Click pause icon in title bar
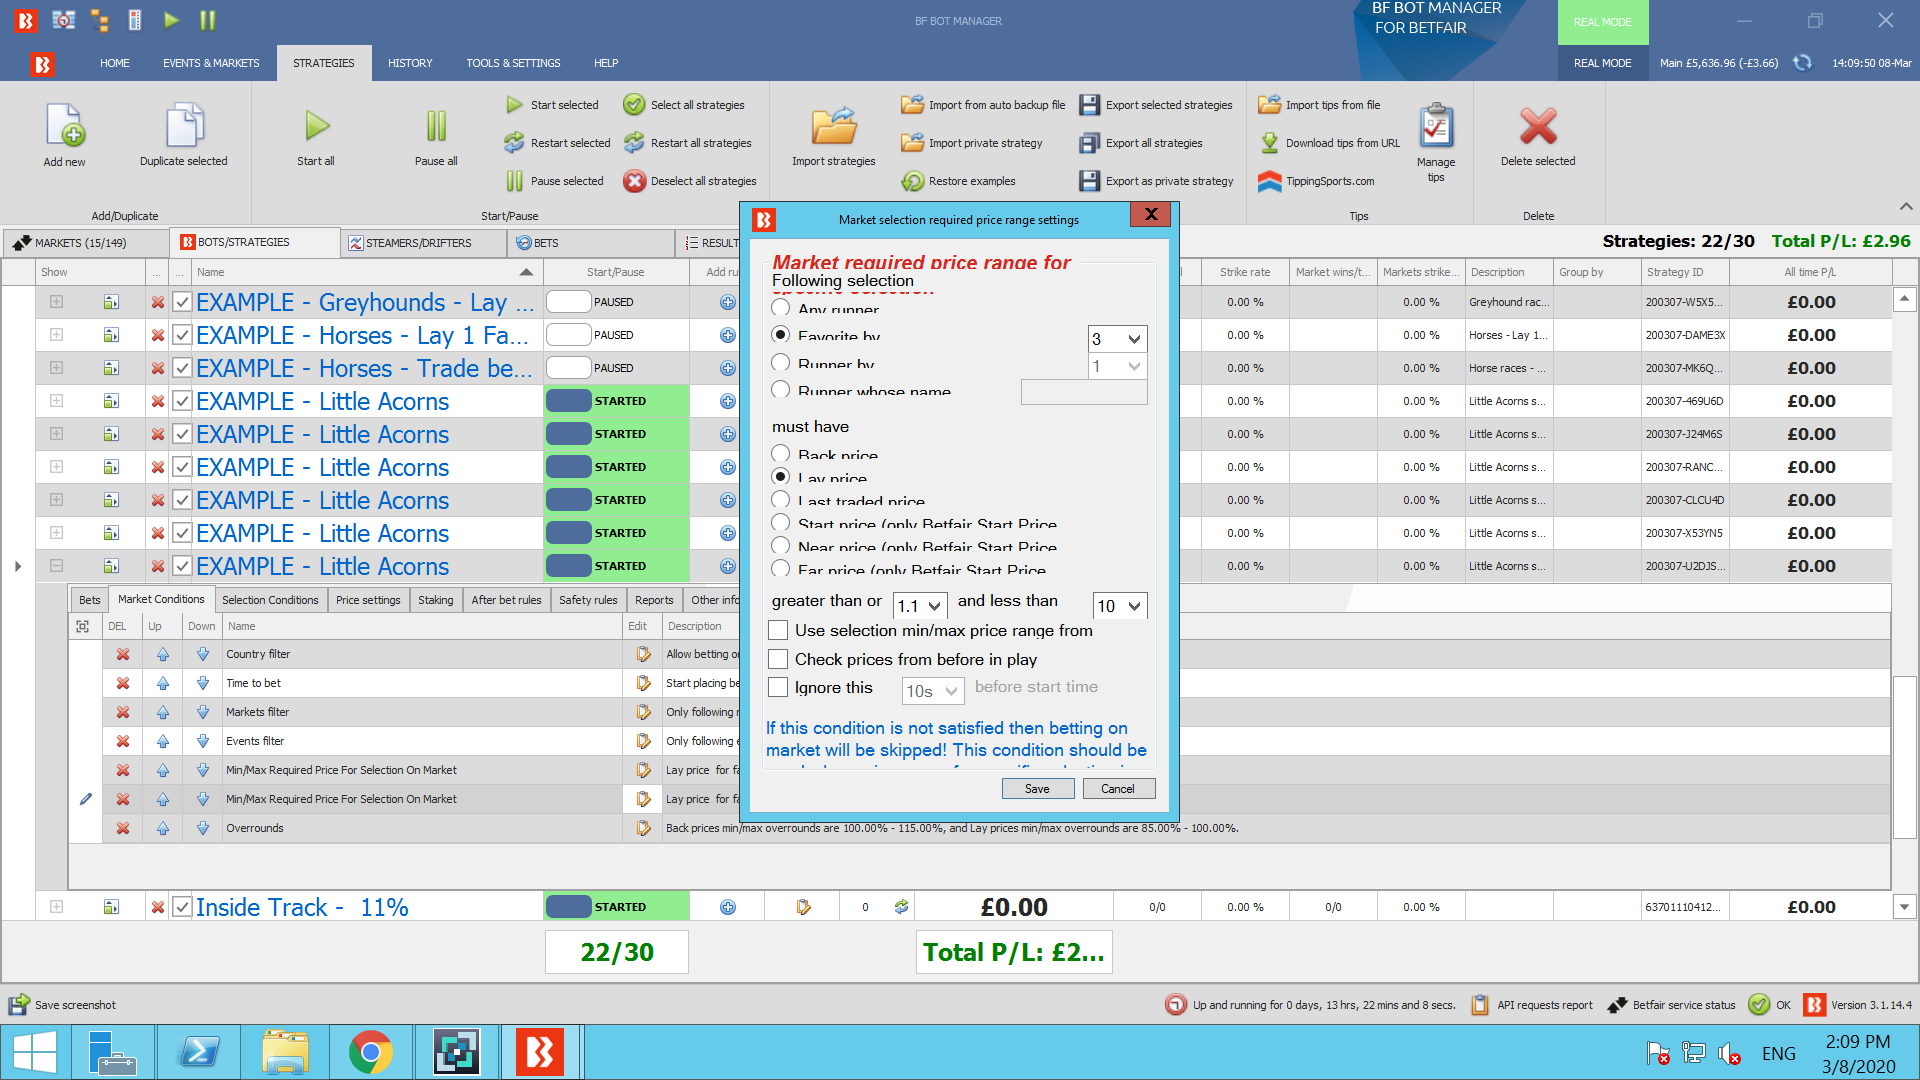The height and width of the screenshot is (1080, 1920). click(207, 20)
